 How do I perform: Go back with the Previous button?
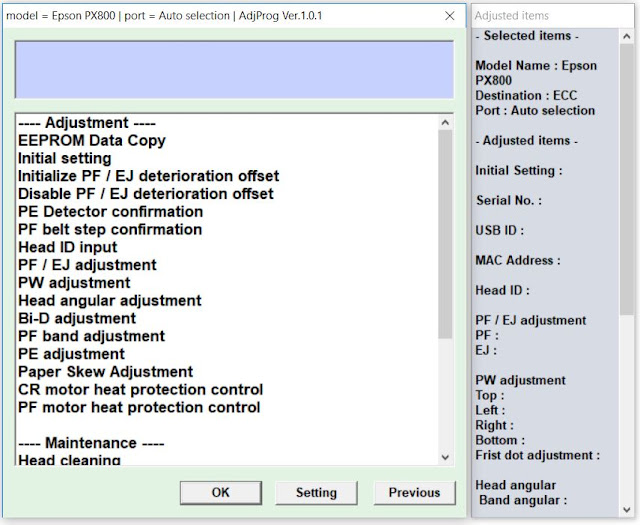[x=414, y=493]
